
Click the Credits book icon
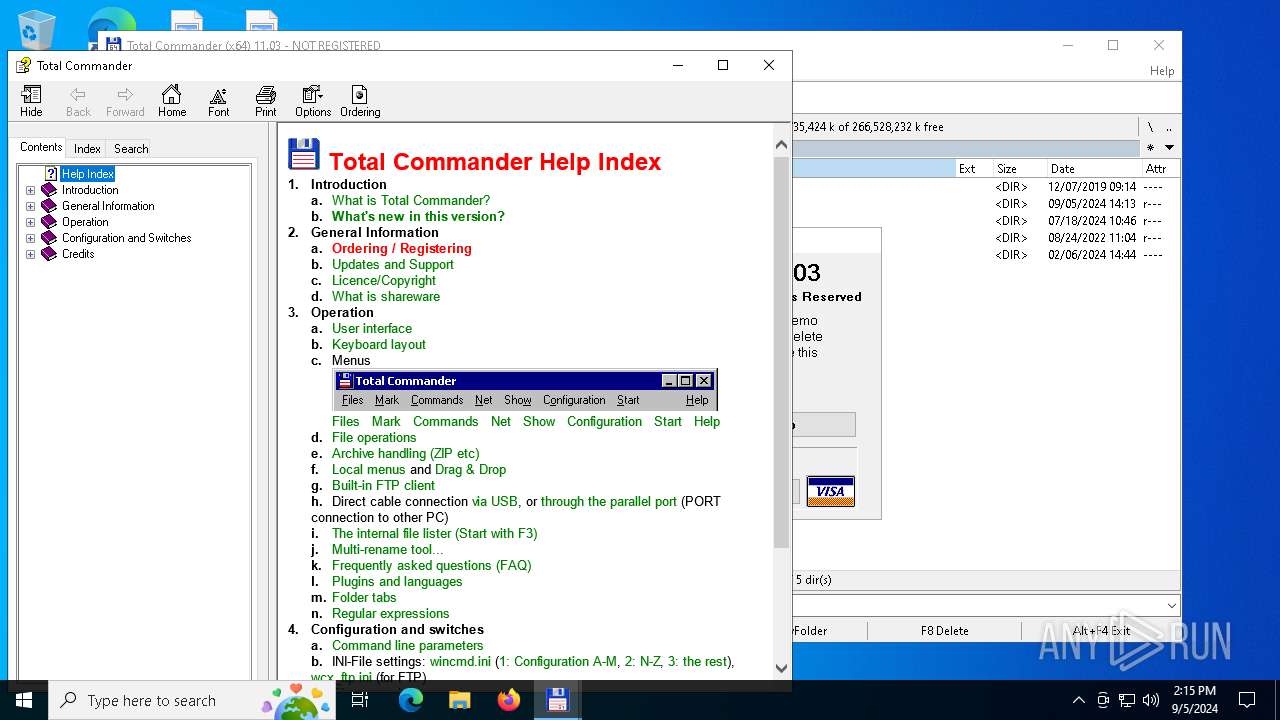tap(49, 254)
